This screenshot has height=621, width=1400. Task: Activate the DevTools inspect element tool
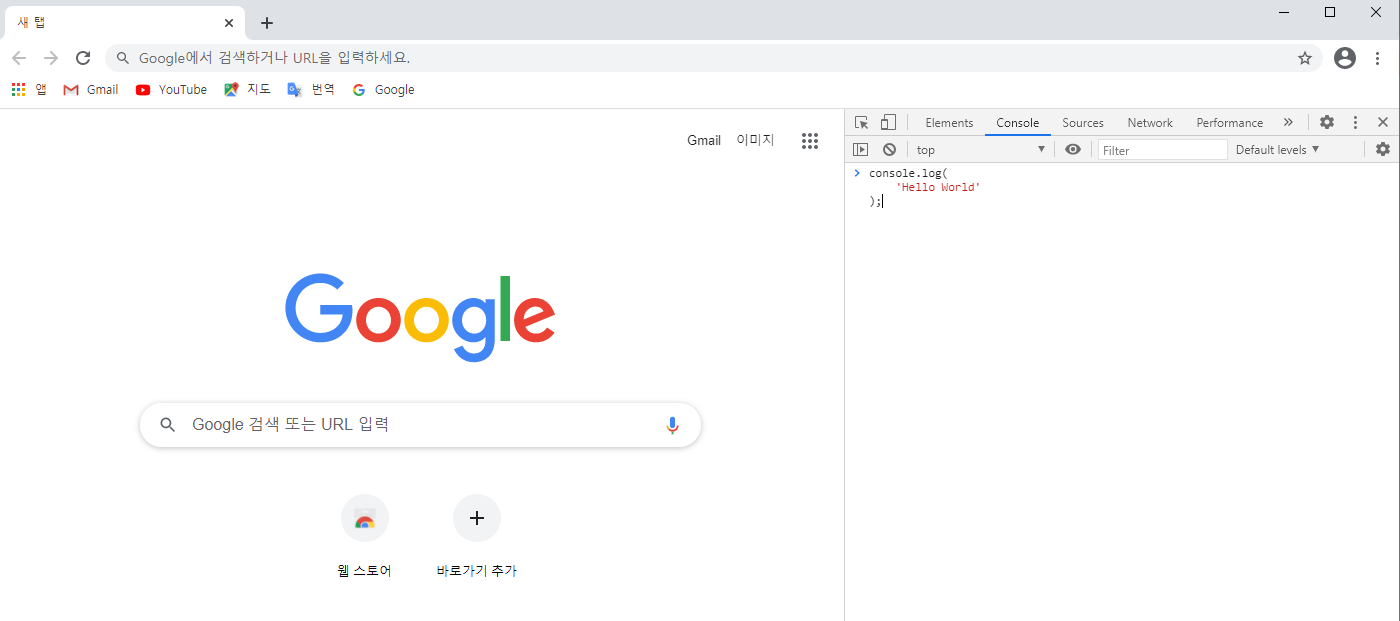(861, 123)
